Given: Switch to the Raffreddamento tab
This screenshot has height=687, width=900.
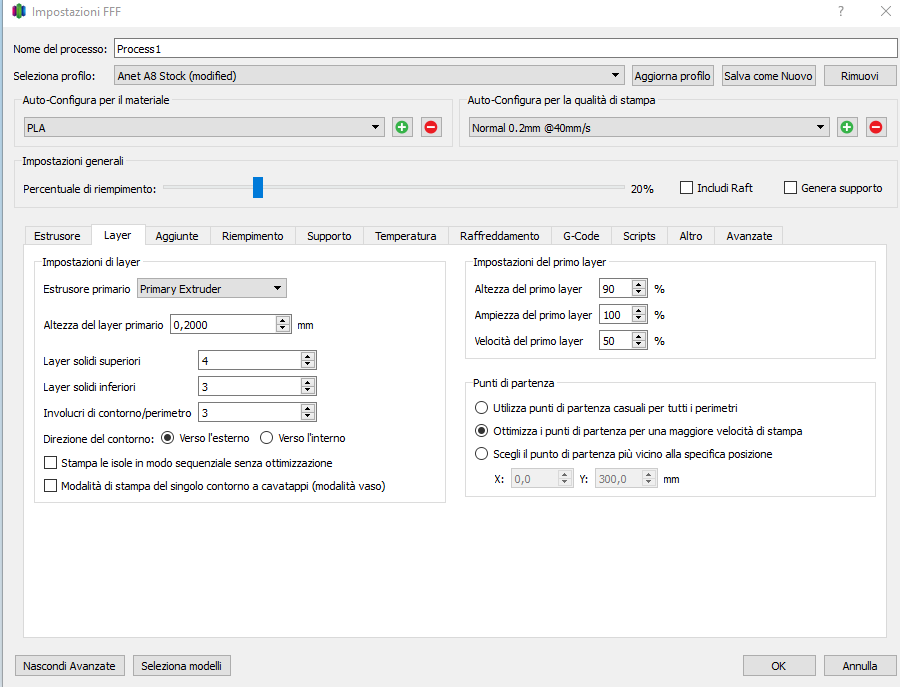Looking at the screenshot, I should [499, 236].
